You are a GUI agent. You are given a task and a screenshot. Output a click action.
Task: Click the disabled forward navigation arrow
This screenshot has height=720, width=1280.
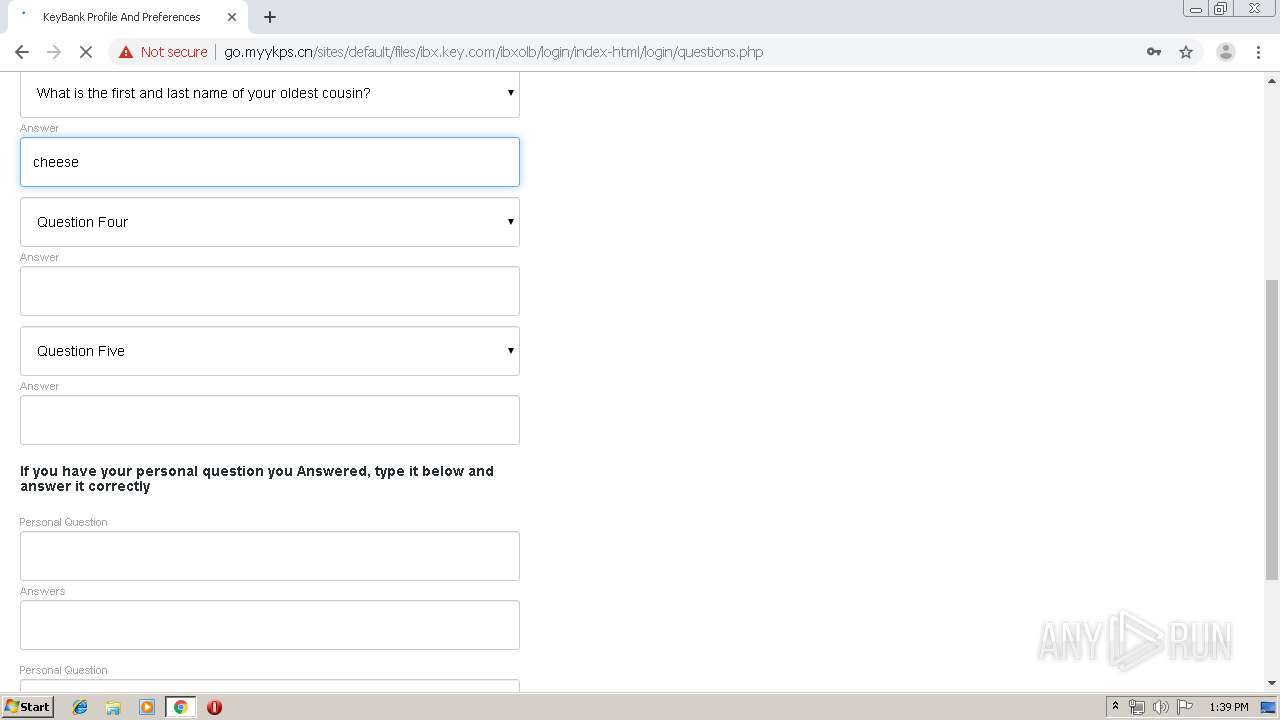coord(54,52)
